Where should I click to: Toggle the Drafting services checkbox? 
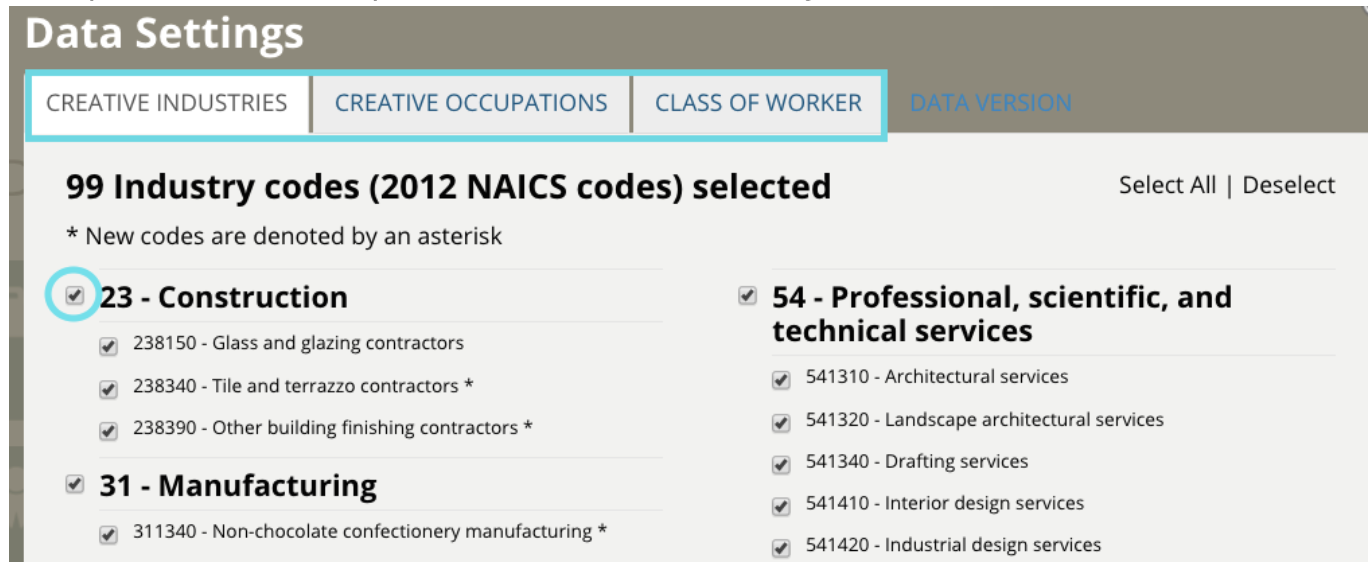point(781,465)
